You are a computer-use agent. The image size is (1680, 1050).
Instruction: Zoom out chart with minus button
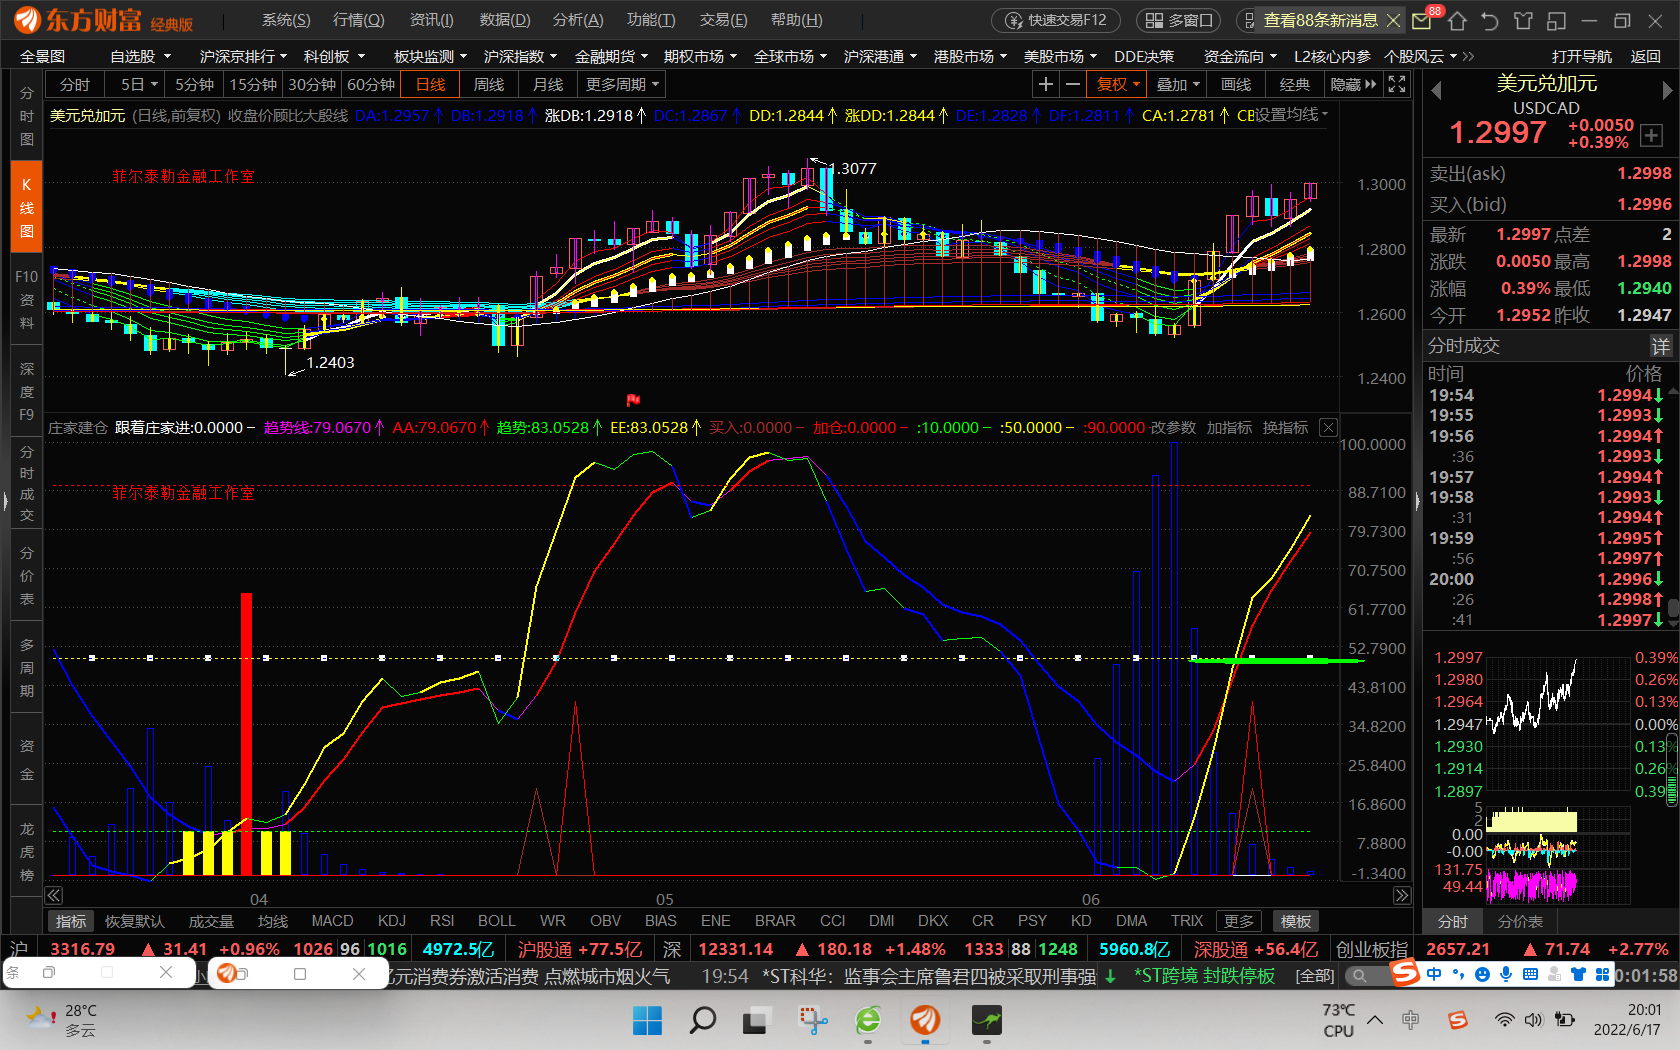1072,85
